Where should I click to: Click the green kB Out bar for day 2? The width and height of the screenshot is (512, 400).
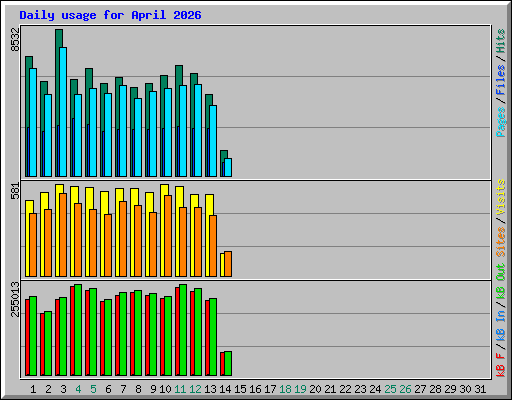point(48,343)
